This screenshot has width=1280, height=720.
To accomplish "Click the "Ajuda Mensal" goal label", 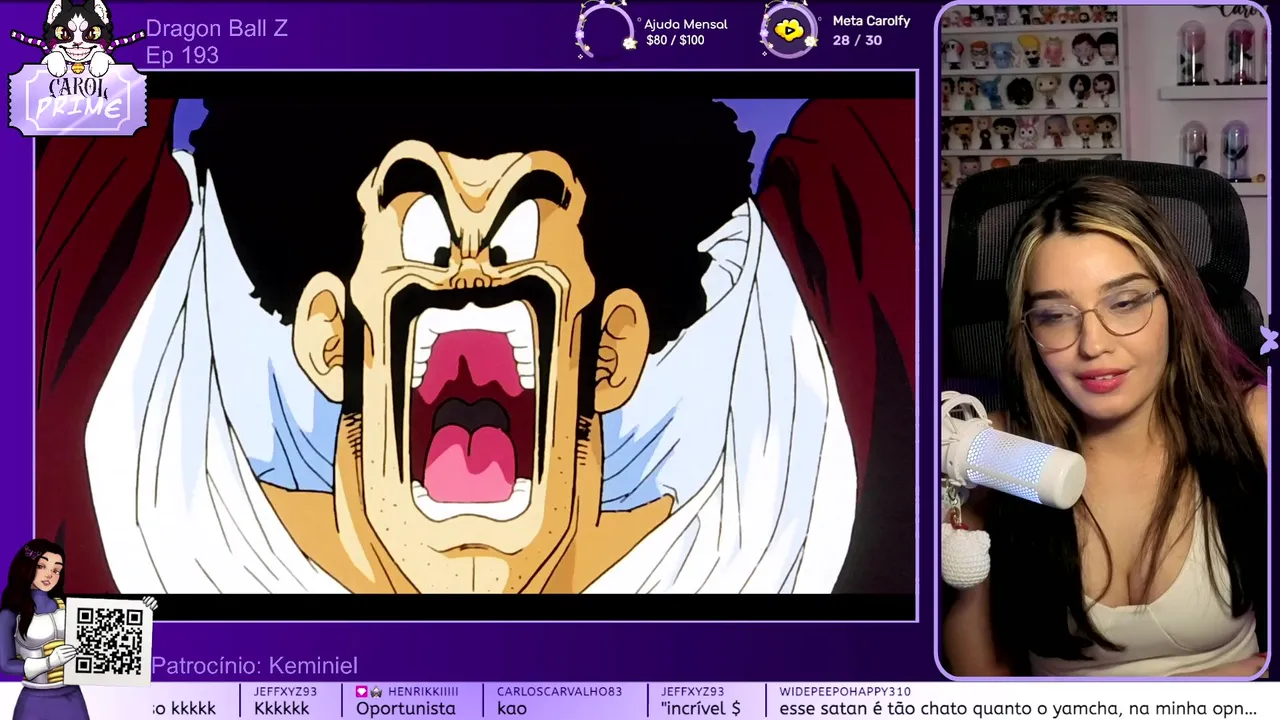I will (686, 24).
